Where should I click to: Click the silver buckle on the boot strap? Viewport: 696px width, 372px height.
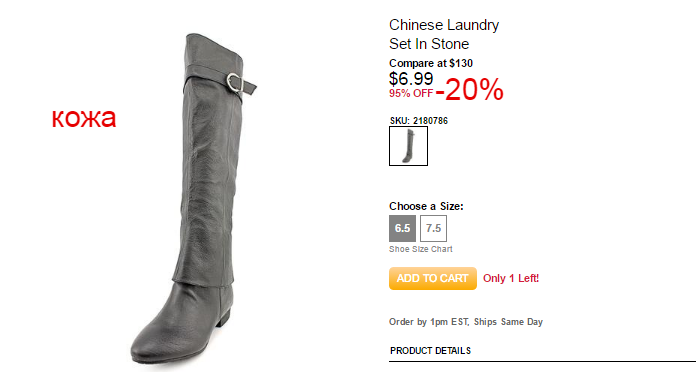point(235,83)
